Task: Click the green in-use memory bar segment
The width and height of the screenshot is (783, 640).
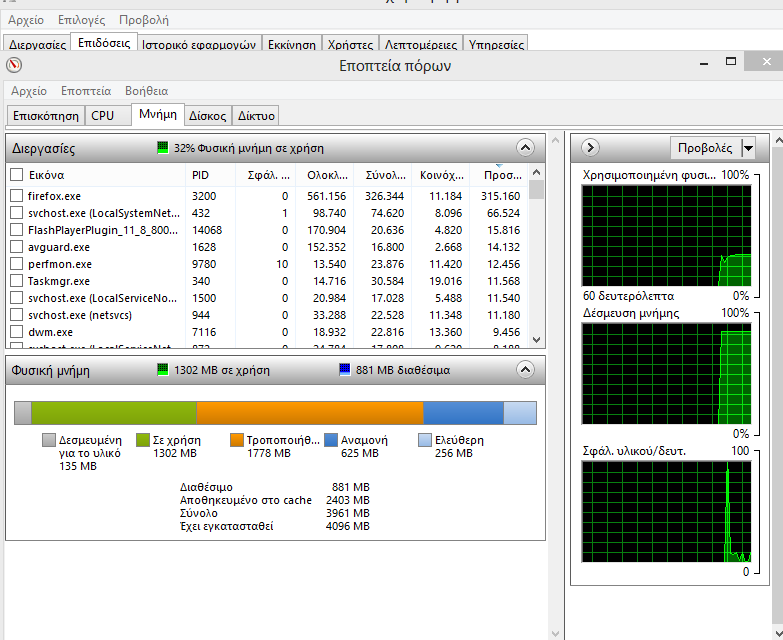Action: (114, 413)
